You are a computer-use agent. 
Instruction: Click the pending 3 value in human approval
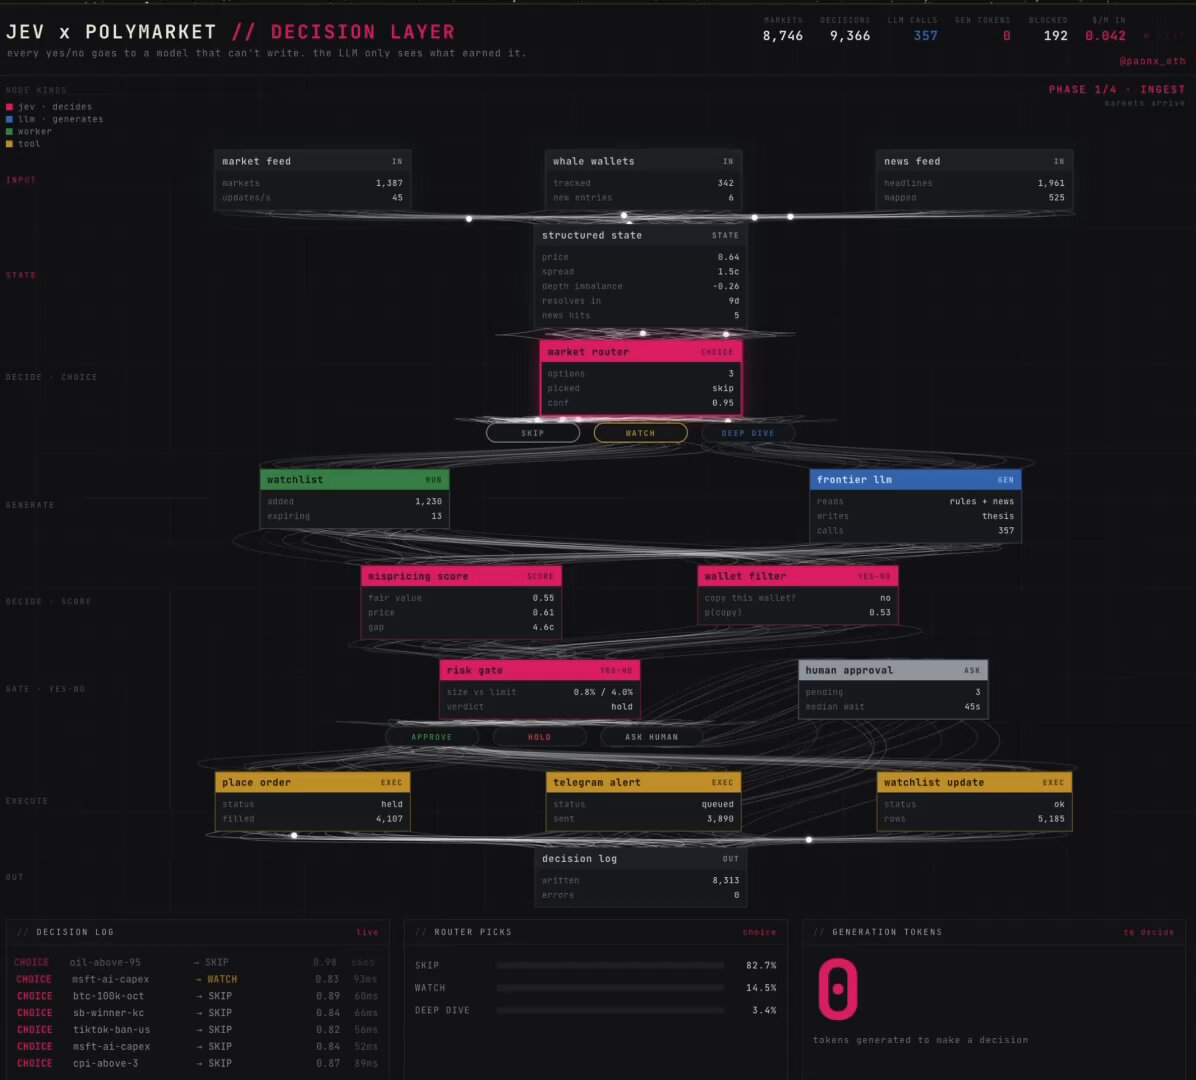[x=978, y=693]
